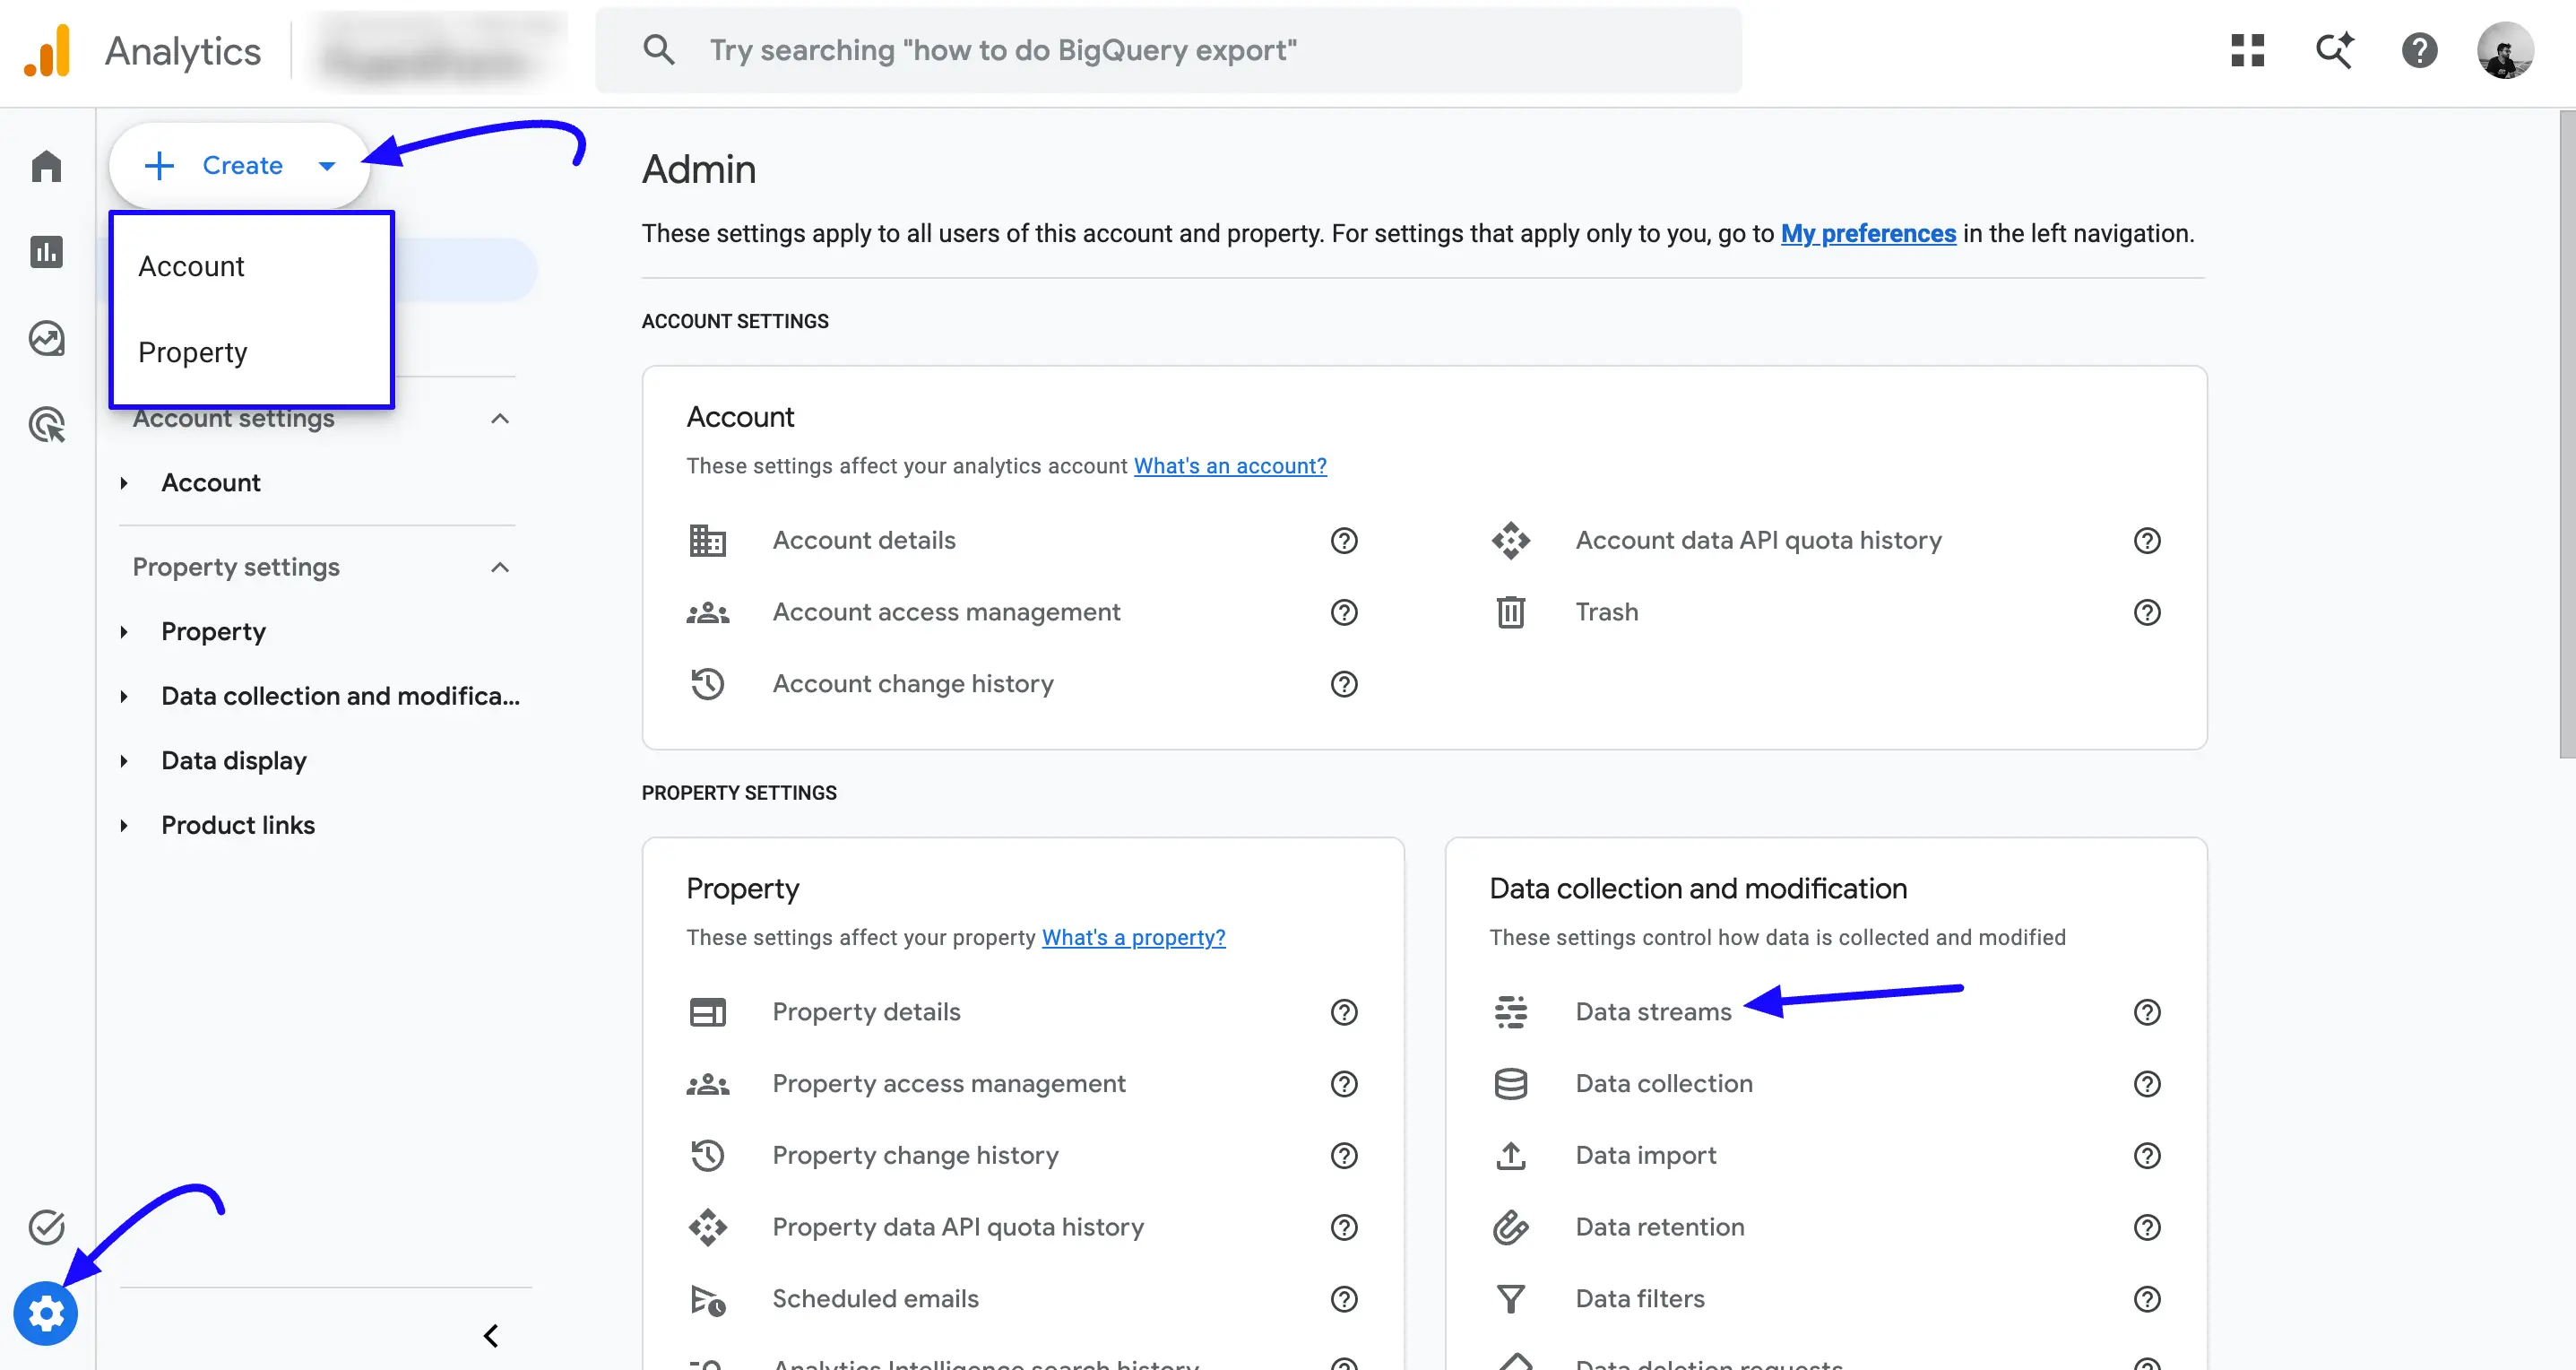The image size is (2576, 1370).
Task: Open the Advertising icon in left rail
Action: [x=46, y=425]
